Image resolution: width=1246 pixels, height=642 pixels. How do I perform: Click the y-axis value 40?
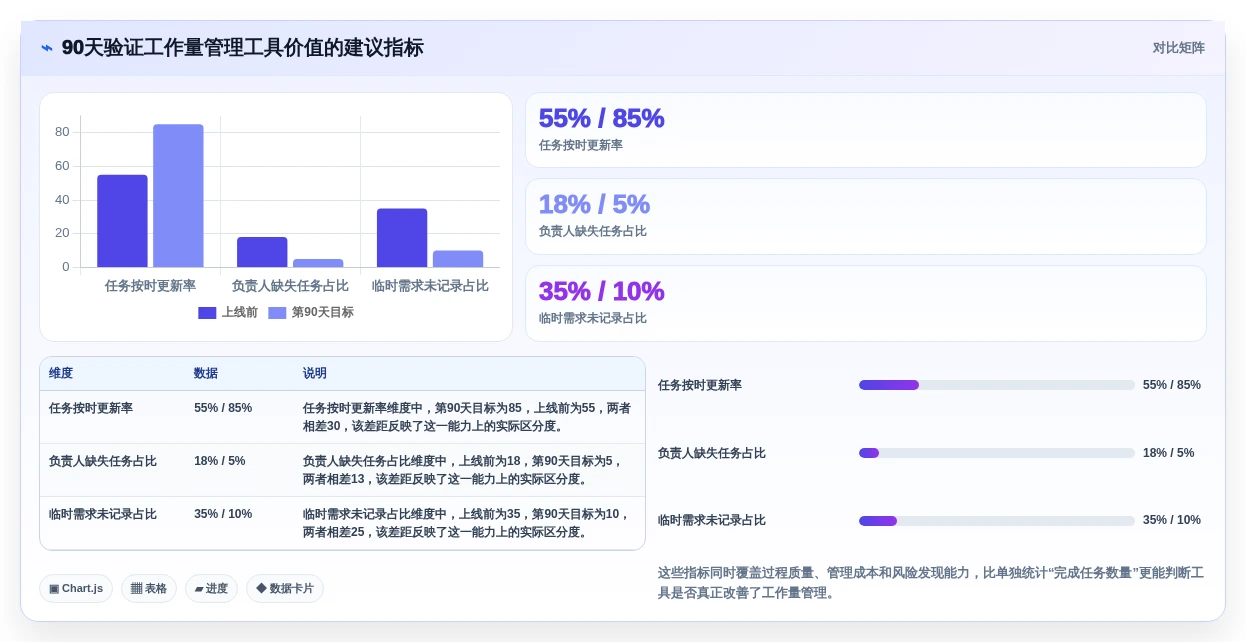62,200
